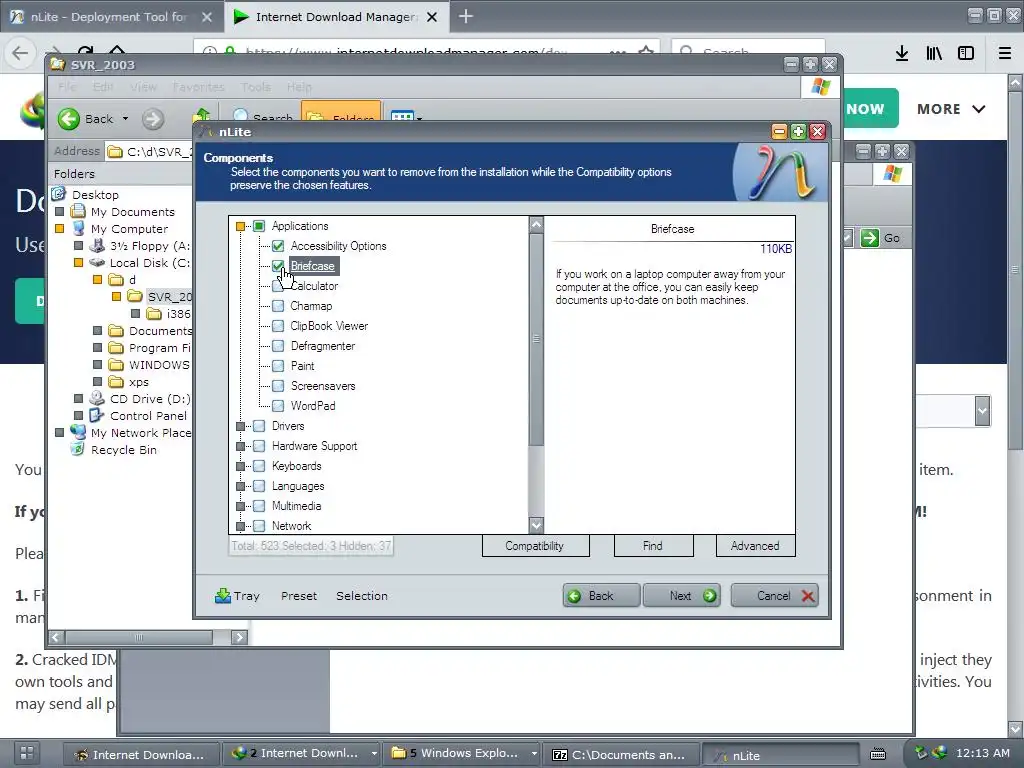Uncheck the Briefcase checkbox
Screen dimensions: 1024x768
click(278, 266)
